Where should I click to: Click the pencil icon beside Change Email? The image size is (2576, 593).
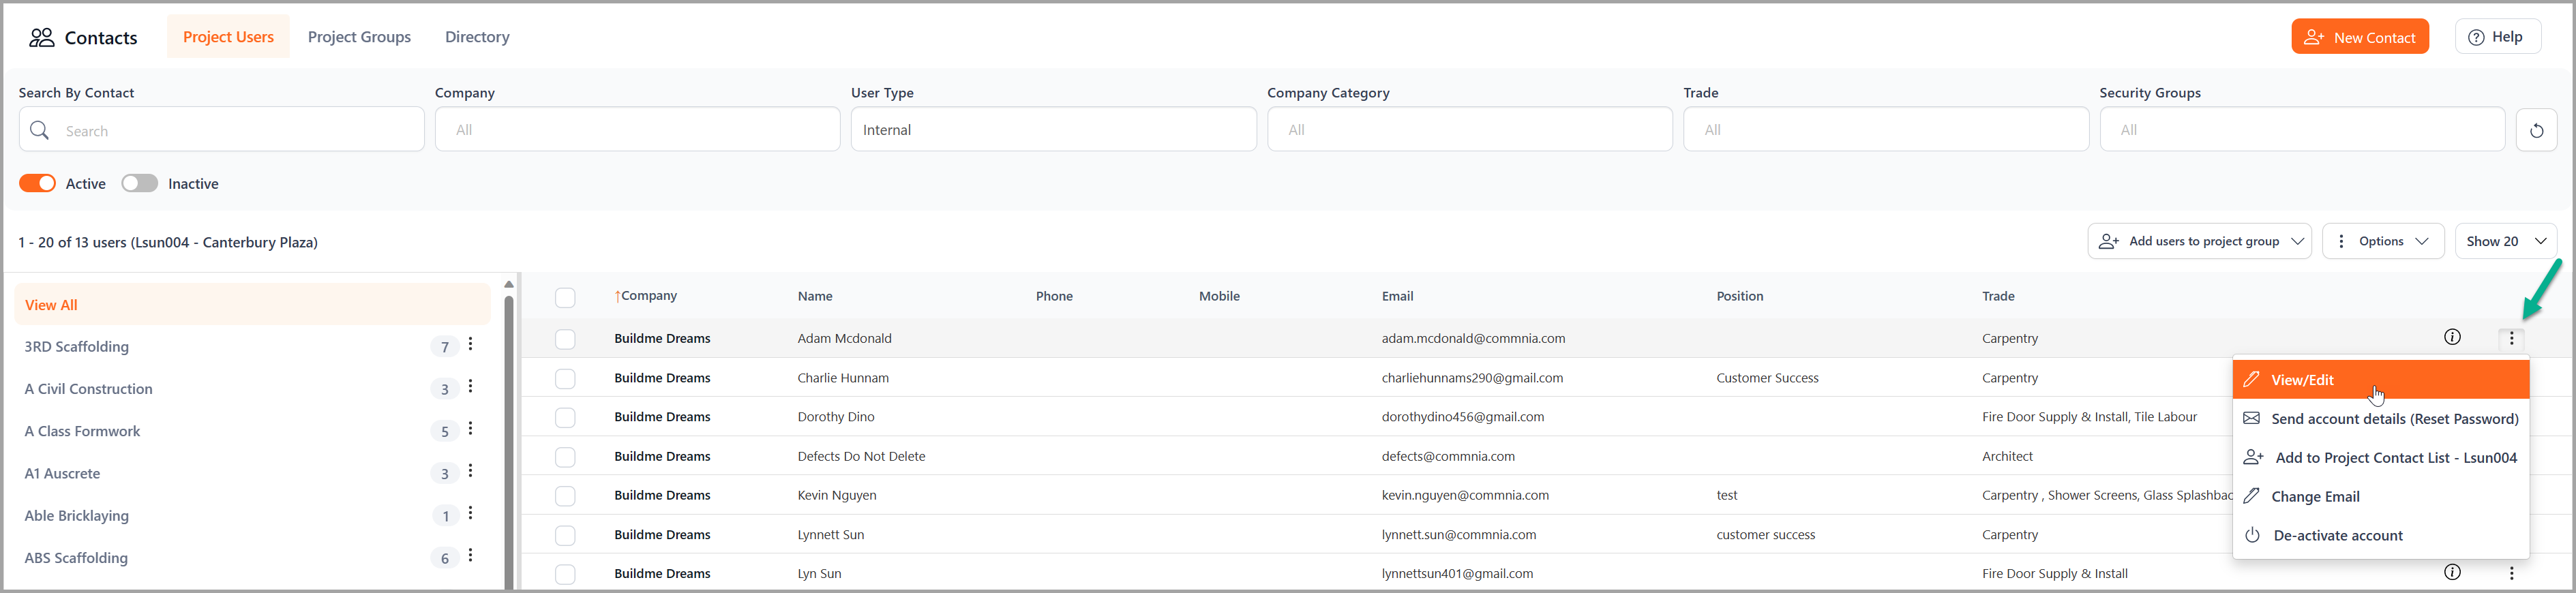point(2251,496)
